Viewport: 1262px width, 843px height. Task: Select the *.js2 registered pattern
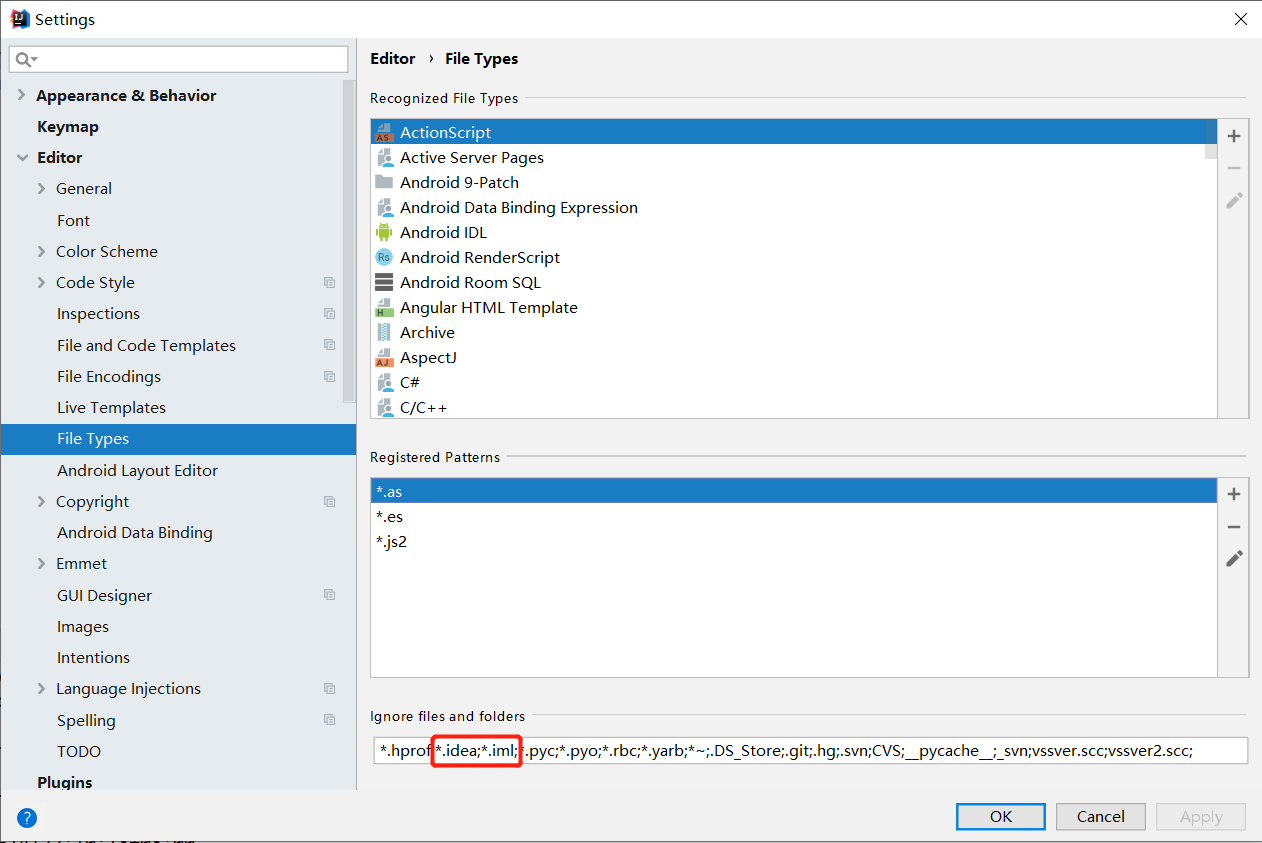click(794, 541)
